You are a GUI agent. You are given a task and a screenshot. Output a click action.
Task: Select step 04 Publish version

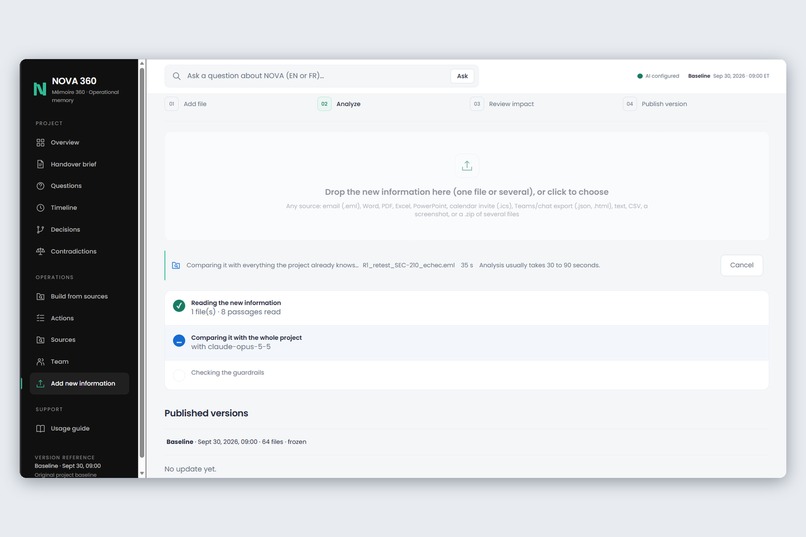655,104
